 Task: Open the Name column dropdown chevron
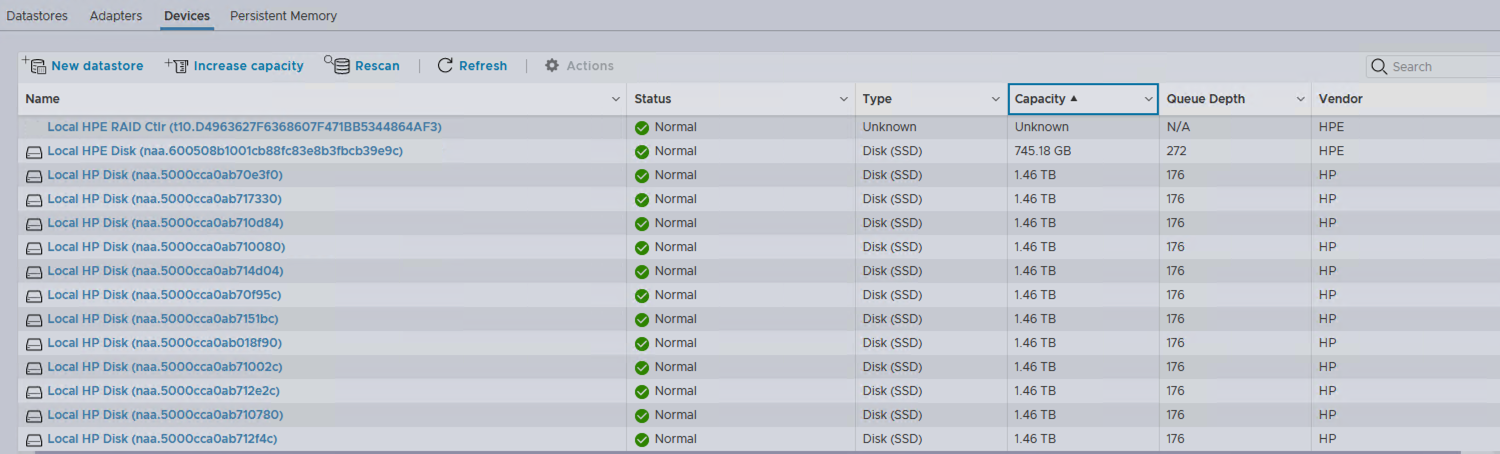615,99
